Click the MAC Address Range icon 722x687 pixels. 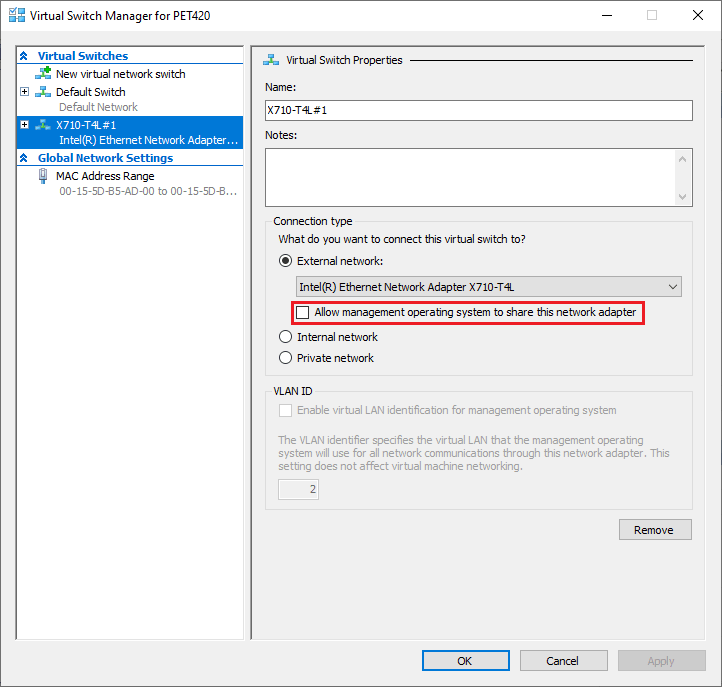43,176
